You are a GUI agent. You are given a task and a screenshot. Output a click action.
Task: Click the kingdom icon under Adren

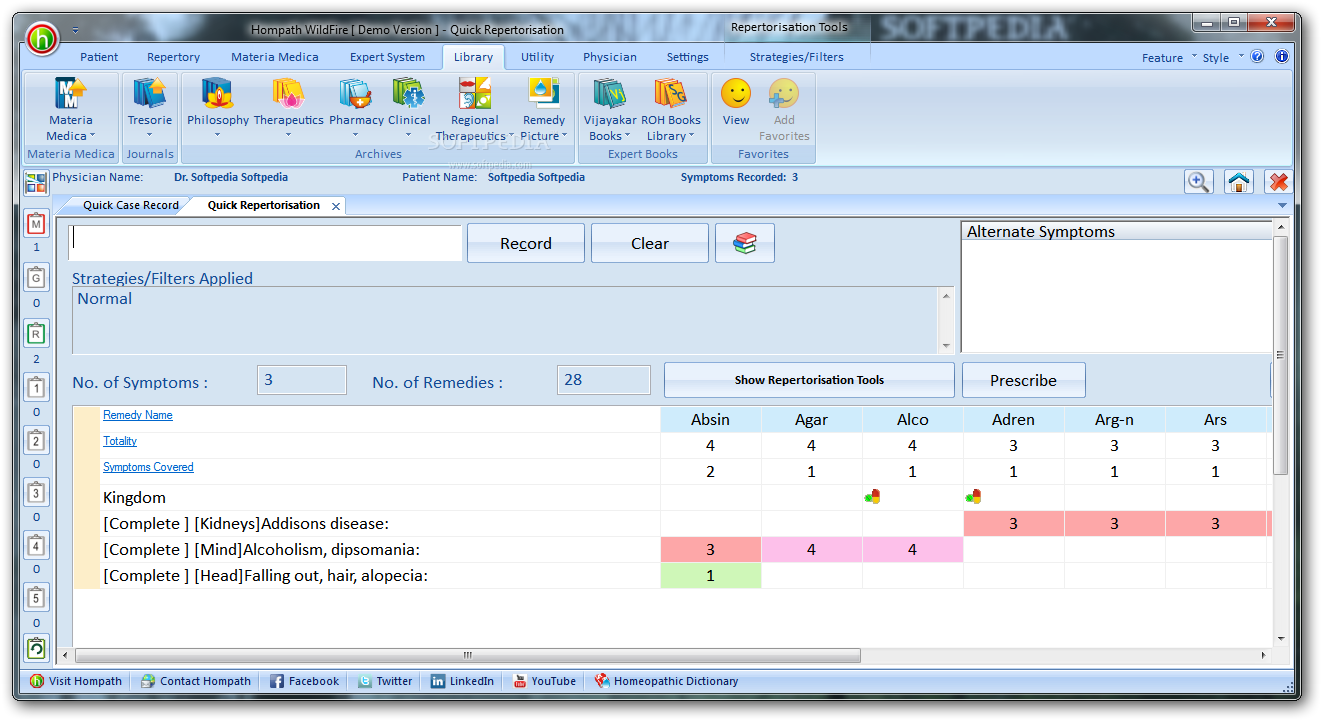(973, 497)
